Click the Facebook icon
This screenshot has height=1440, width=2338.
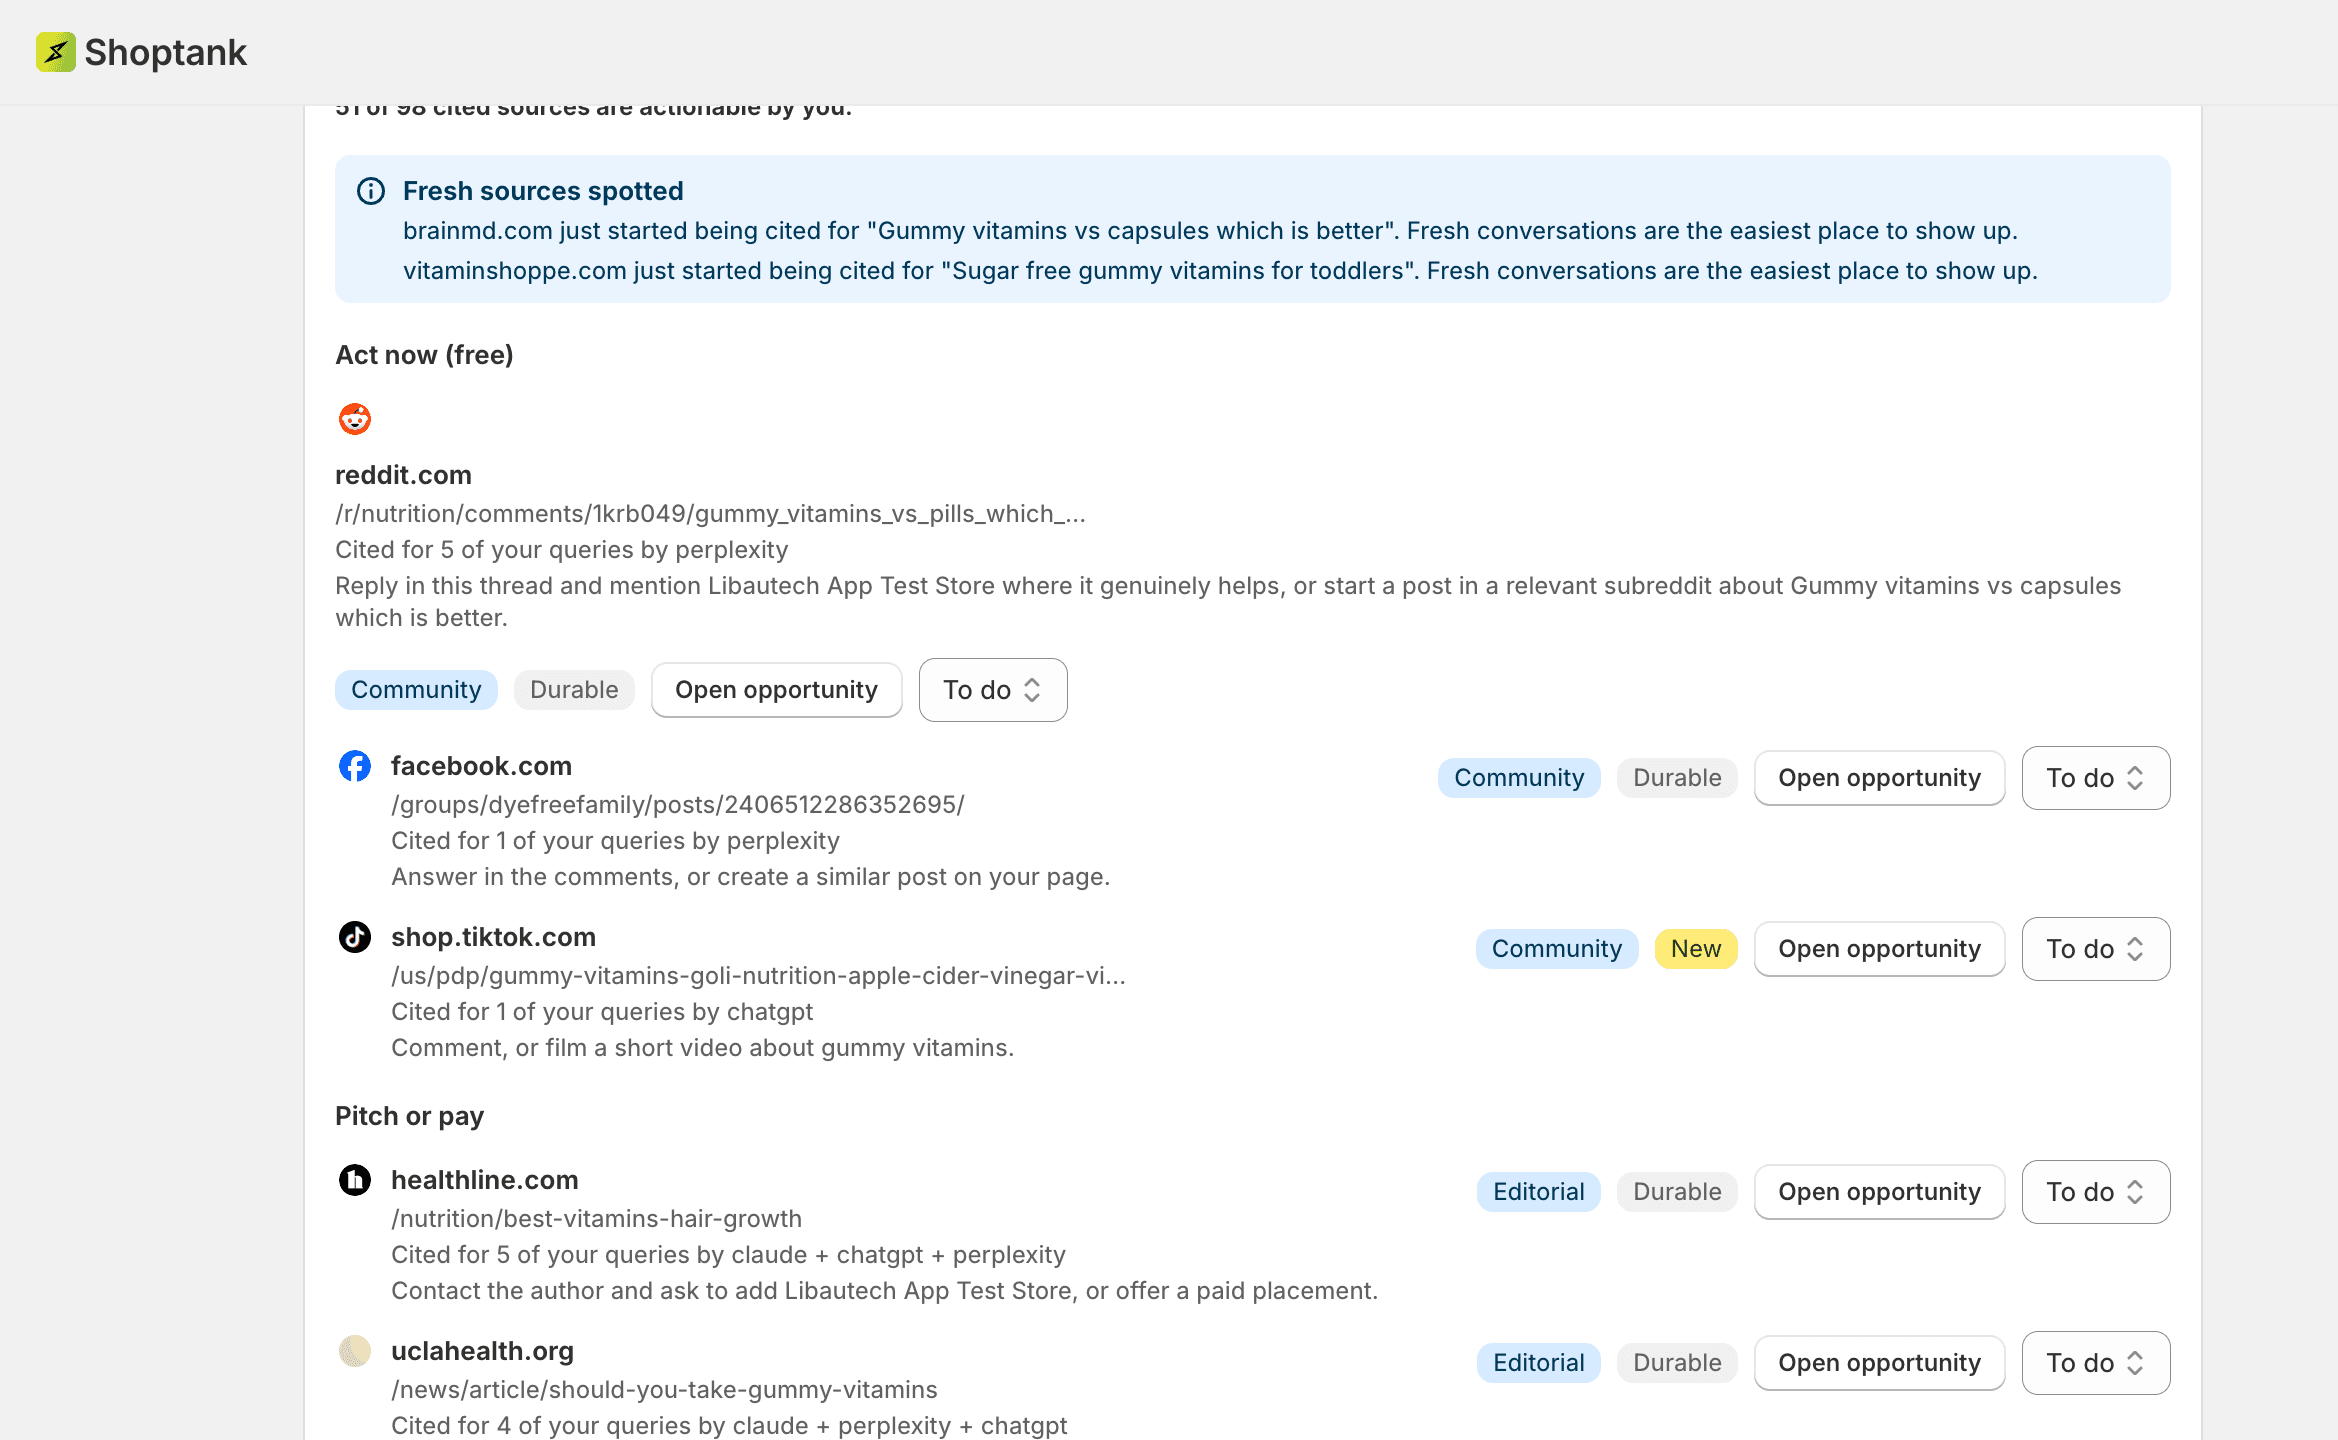pos(355,766)
